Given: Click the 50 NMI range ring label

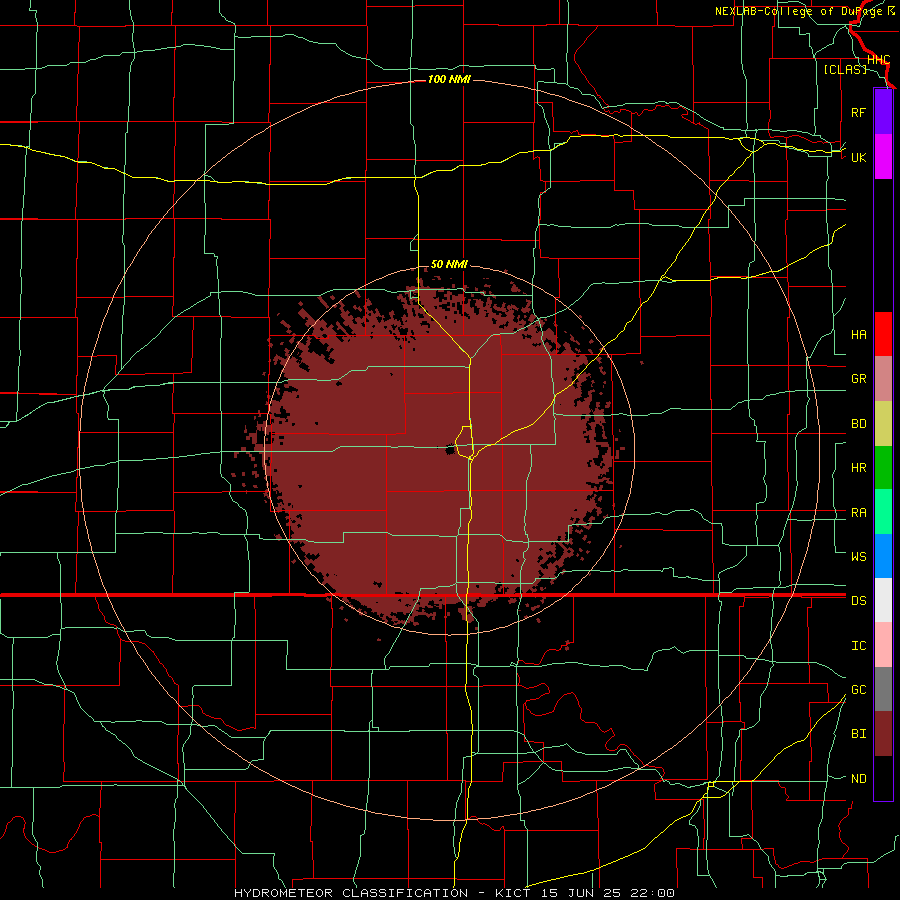Looking at the screenshot, I should pyautogui.click(x=449, y=264).
